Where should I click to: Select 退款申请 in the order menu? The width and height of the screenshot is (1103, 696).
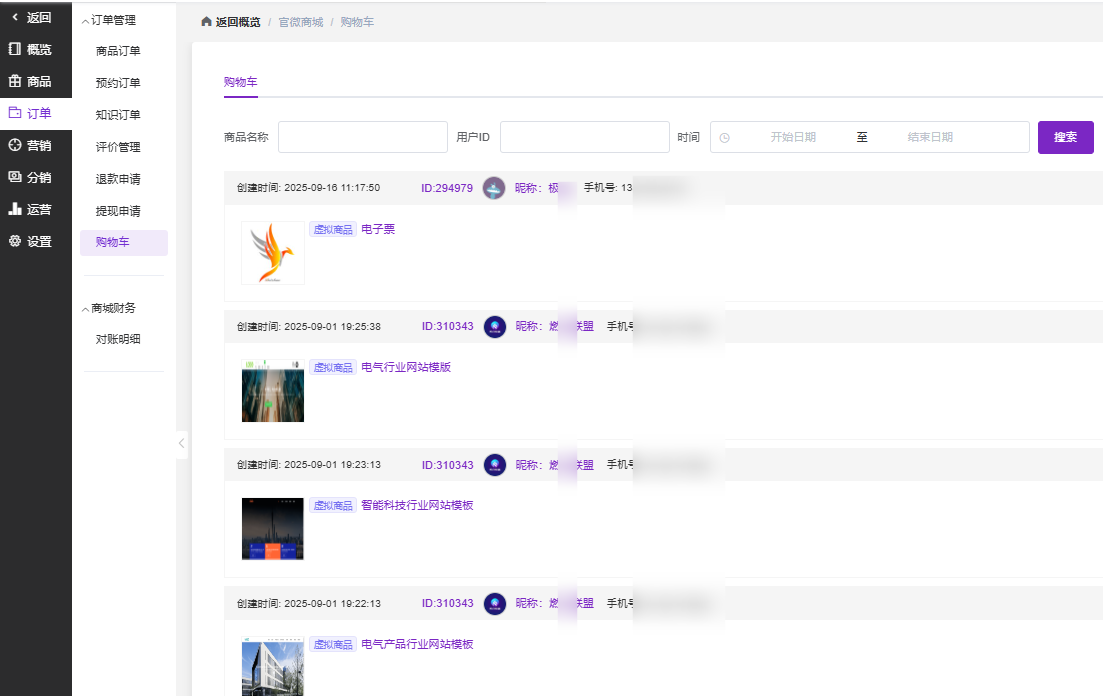[118, 179]
